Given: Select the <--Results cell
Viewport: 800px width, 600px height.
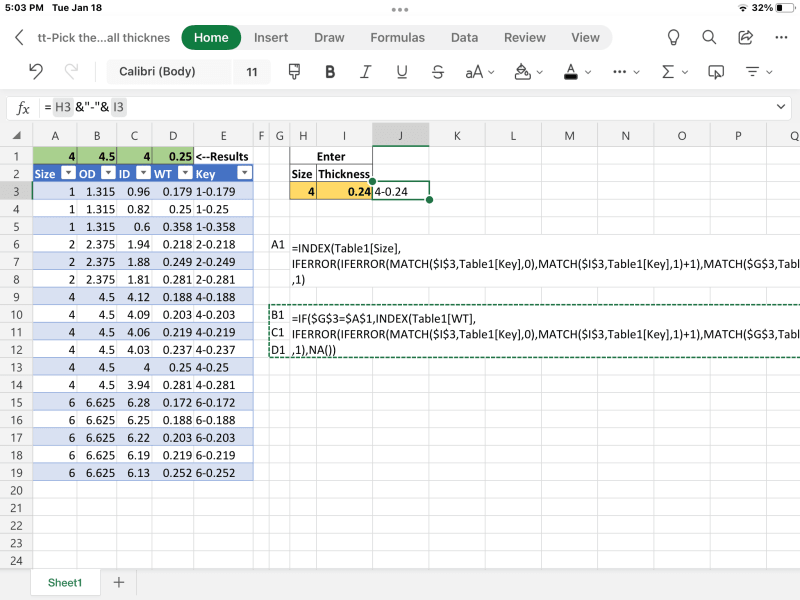Looking at the screenshot, I should pos(223,156).
